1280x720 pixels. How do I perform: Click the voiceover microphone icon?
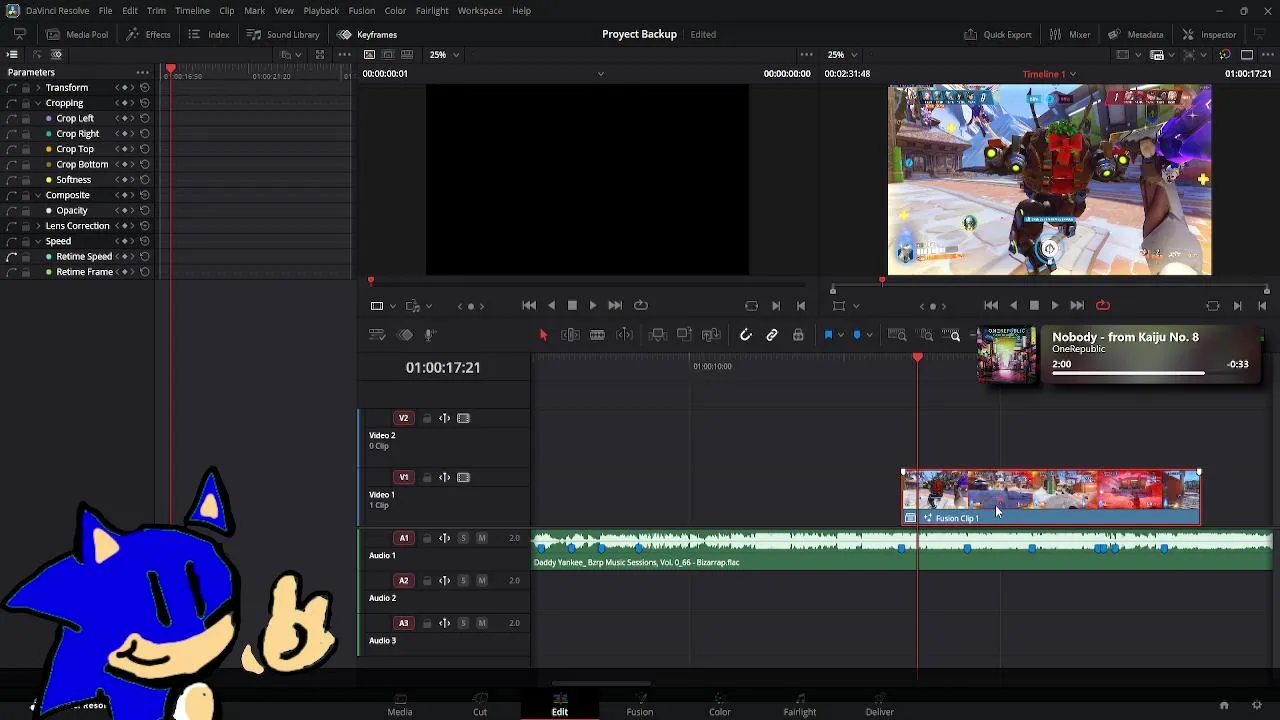point(430,335)
